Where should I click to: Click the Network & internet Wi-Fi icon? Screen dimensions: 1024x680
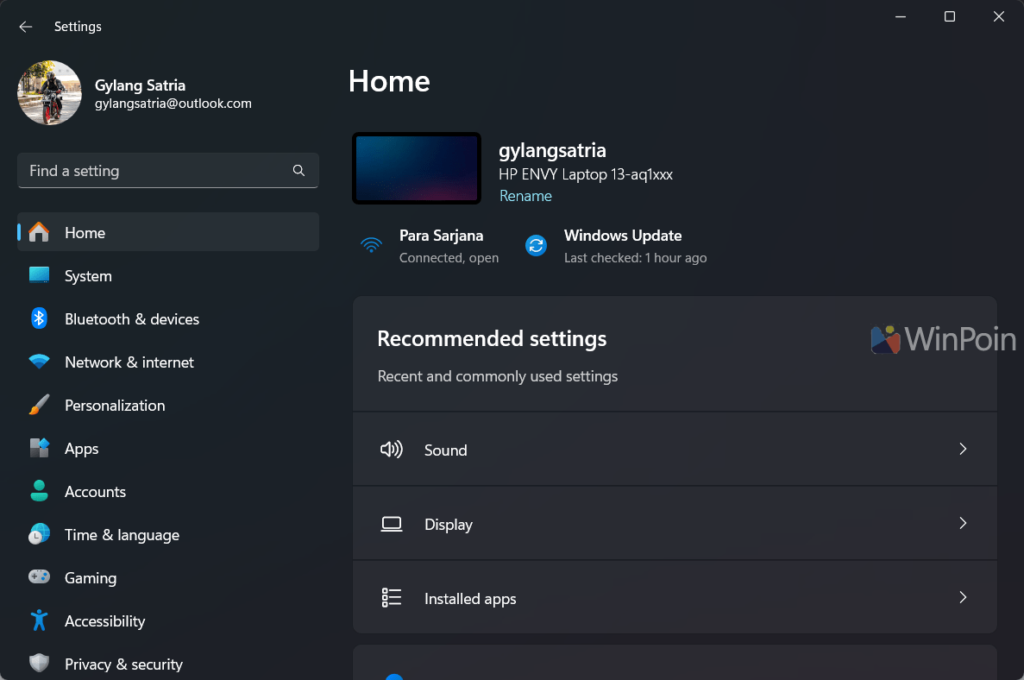[39, 361]
